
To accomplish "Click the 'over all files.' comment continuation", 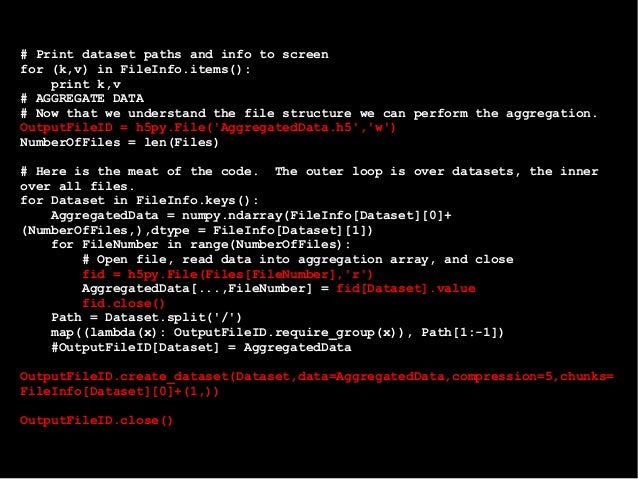I will click(x=77, y=186).
